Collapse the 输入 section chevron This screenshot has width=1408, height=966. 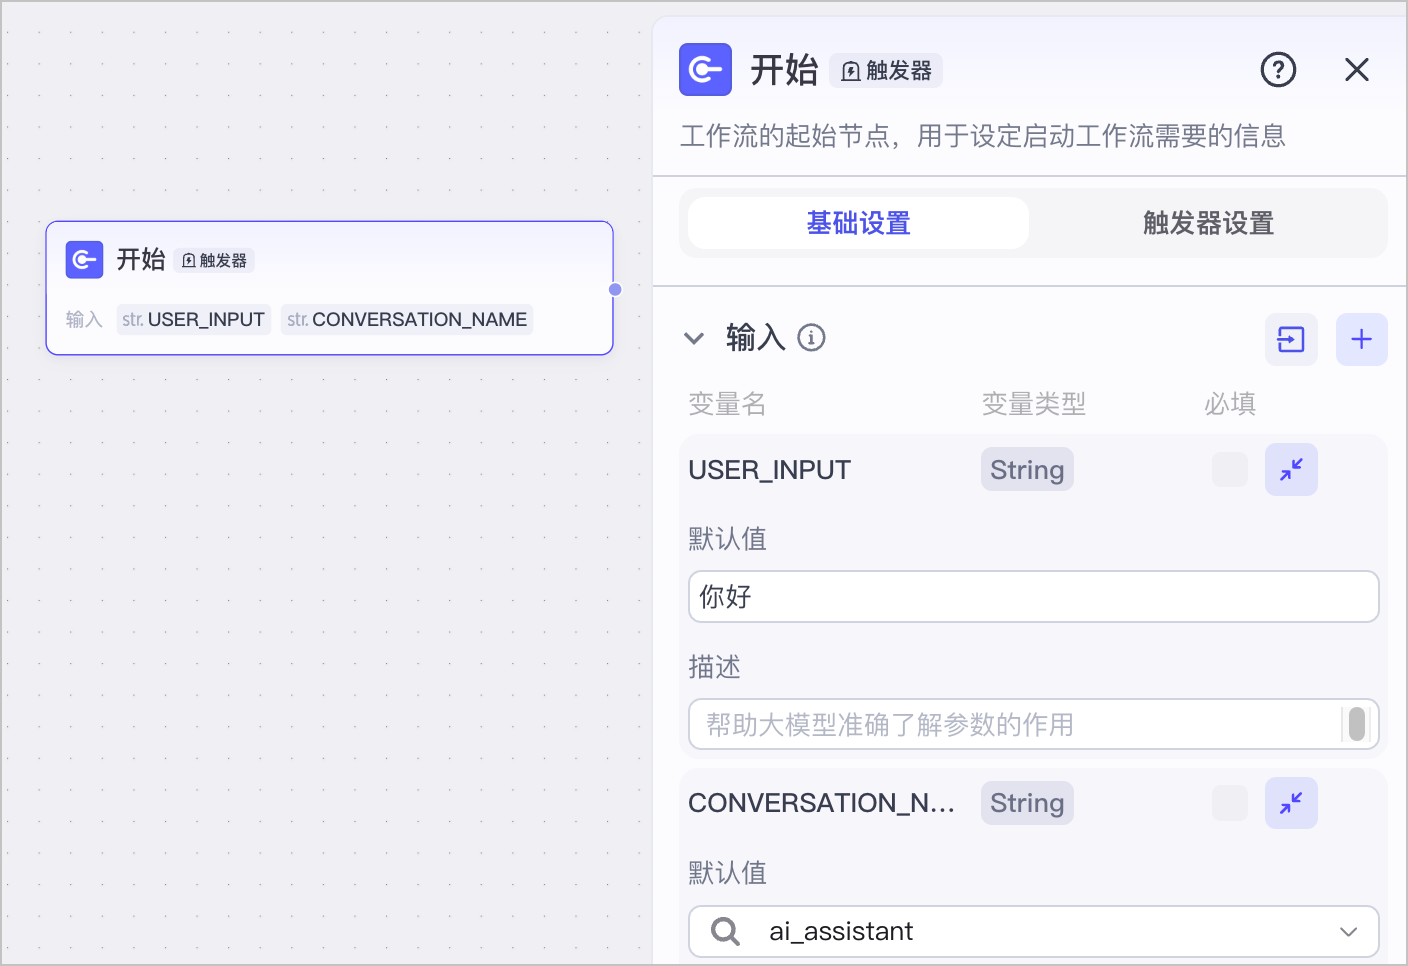(694, 338)
